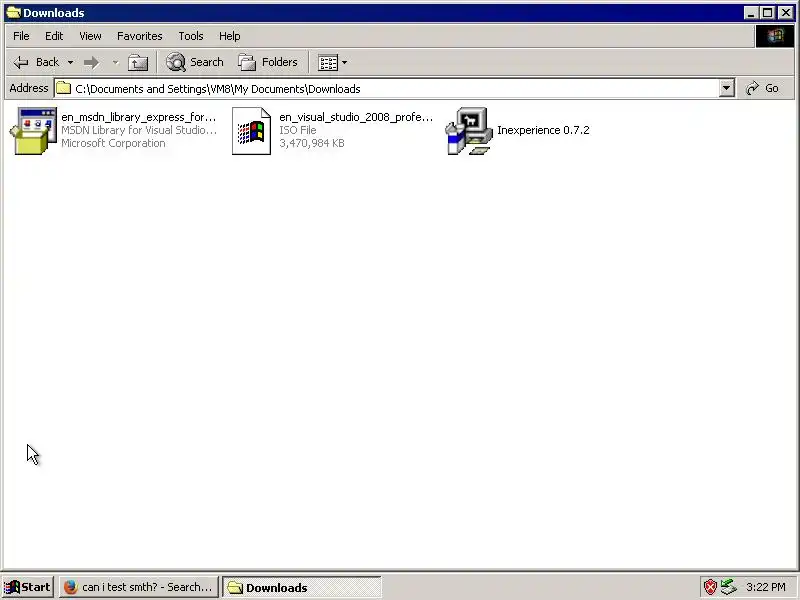The image size is (800, 600).
Task: Open the Back history dropdown arrow
Action: (x=70, y=62)
